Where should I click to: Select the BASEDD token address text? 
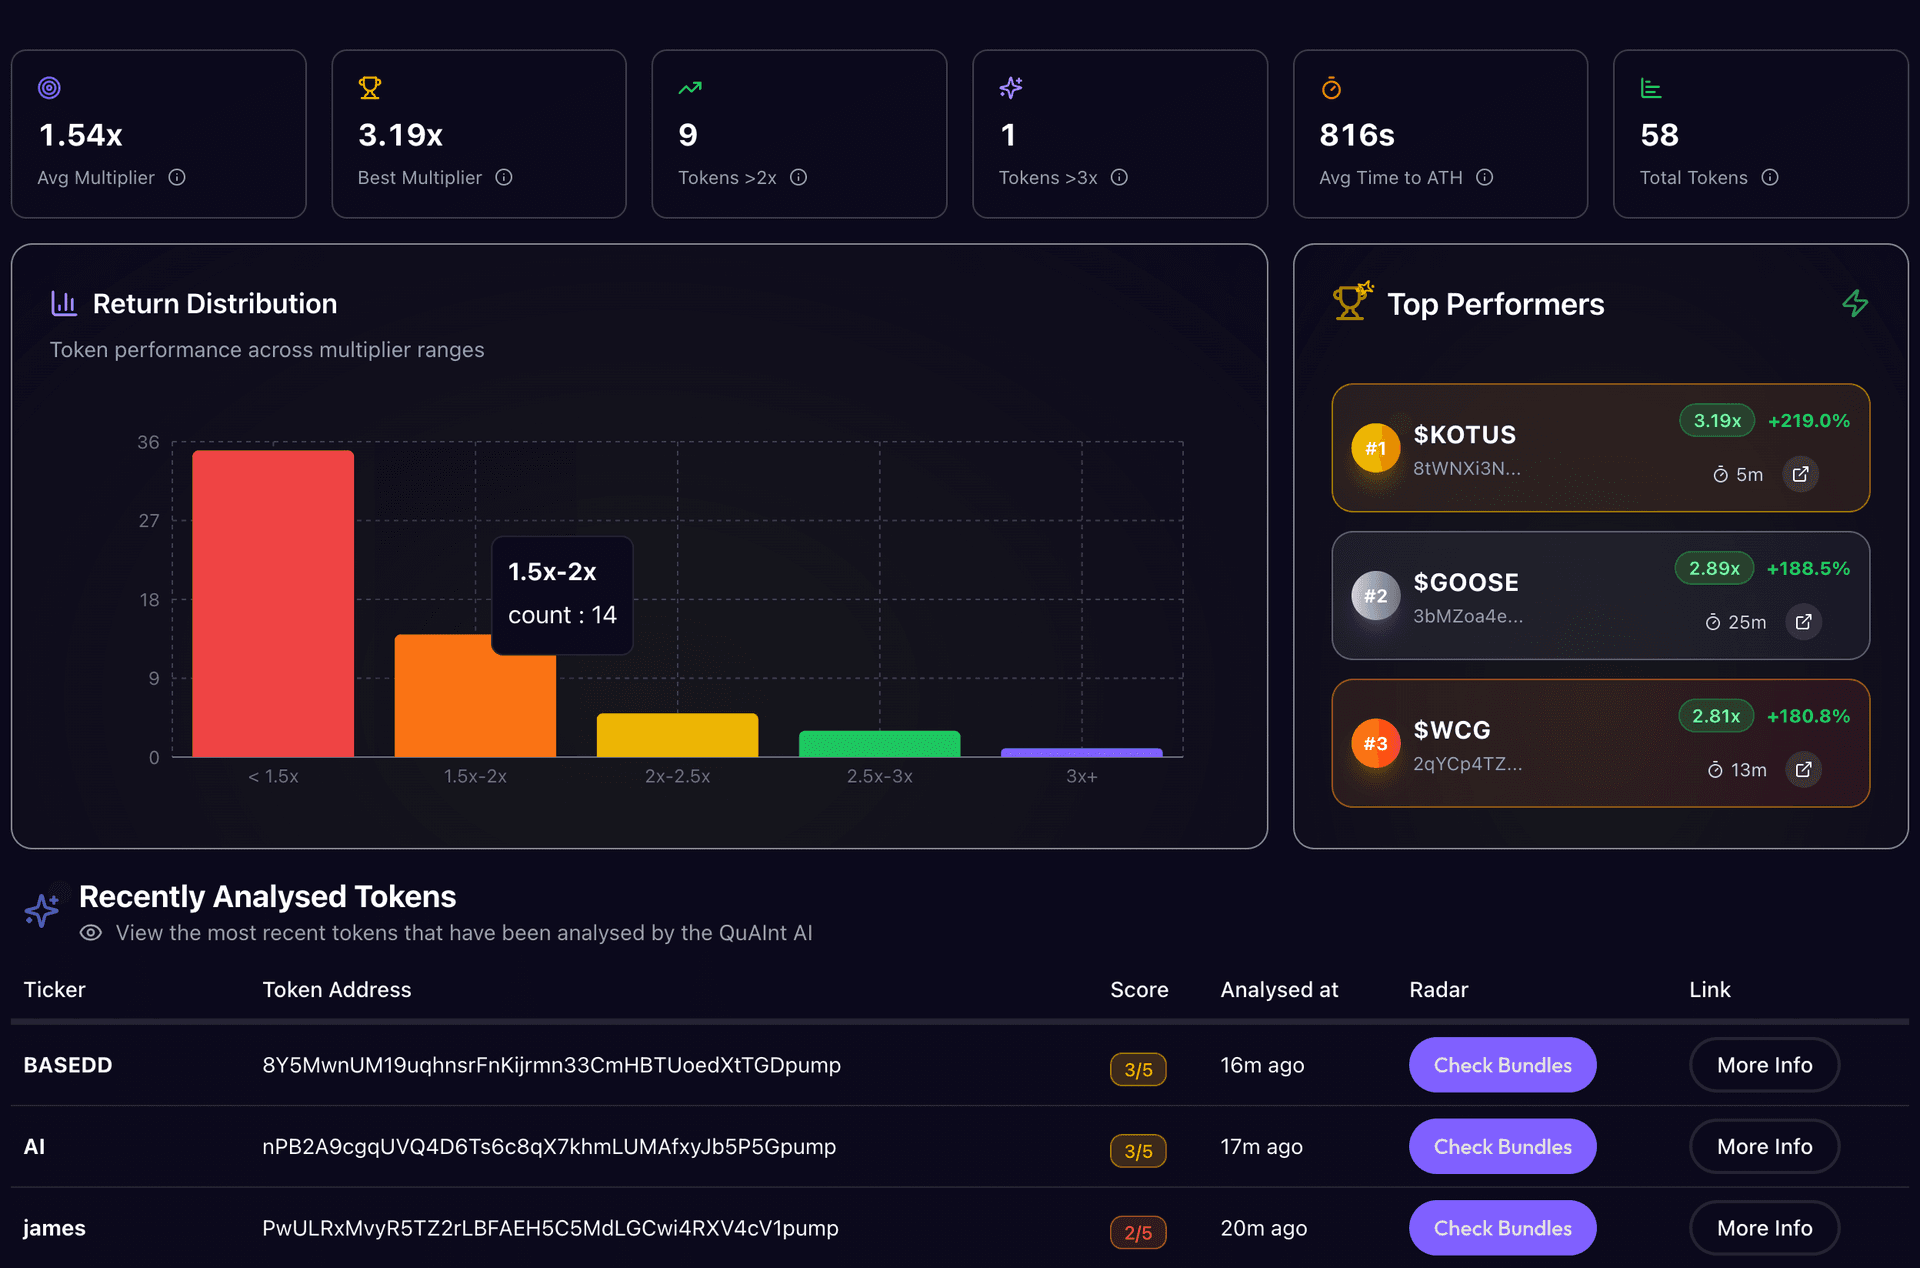pyautogui.click(x=551, y=1065)
